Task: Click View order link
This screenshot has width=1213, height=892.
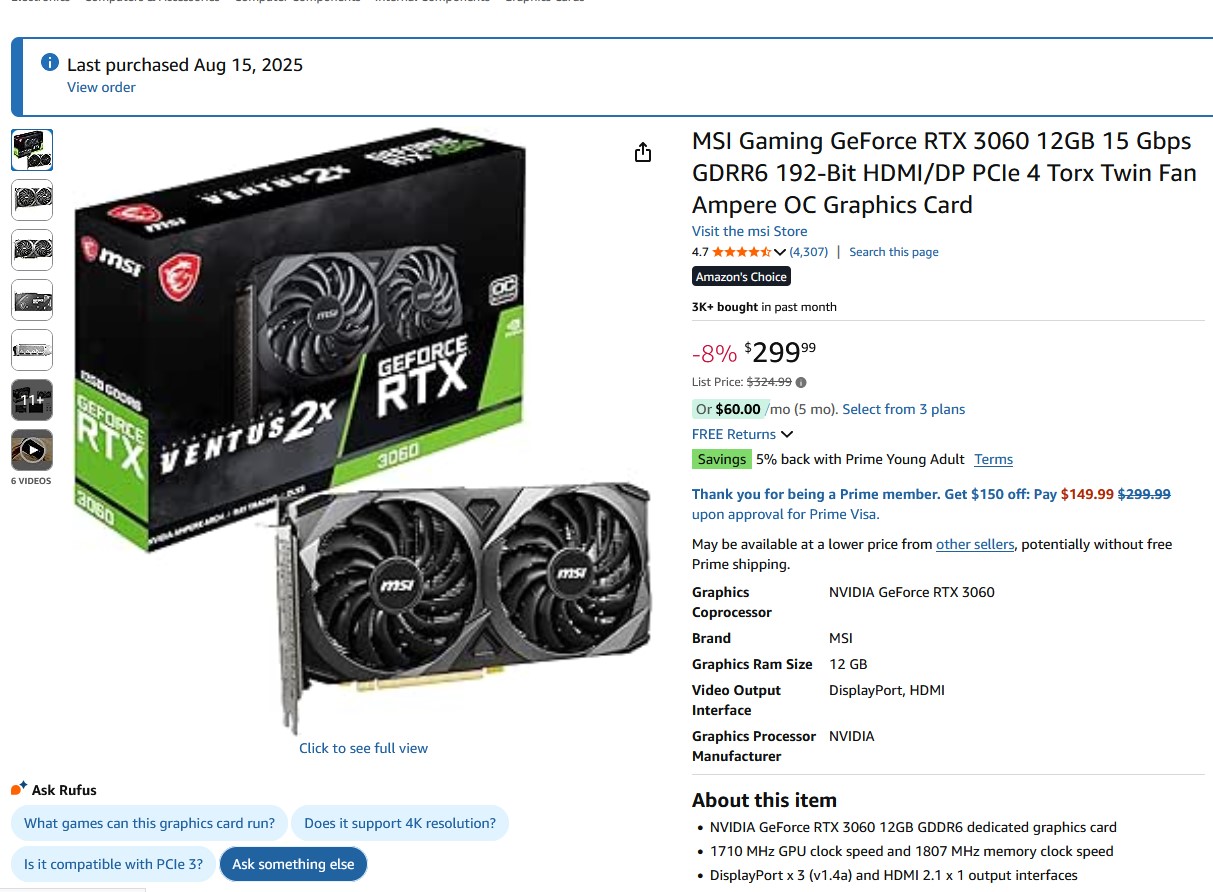Action: 101,87
